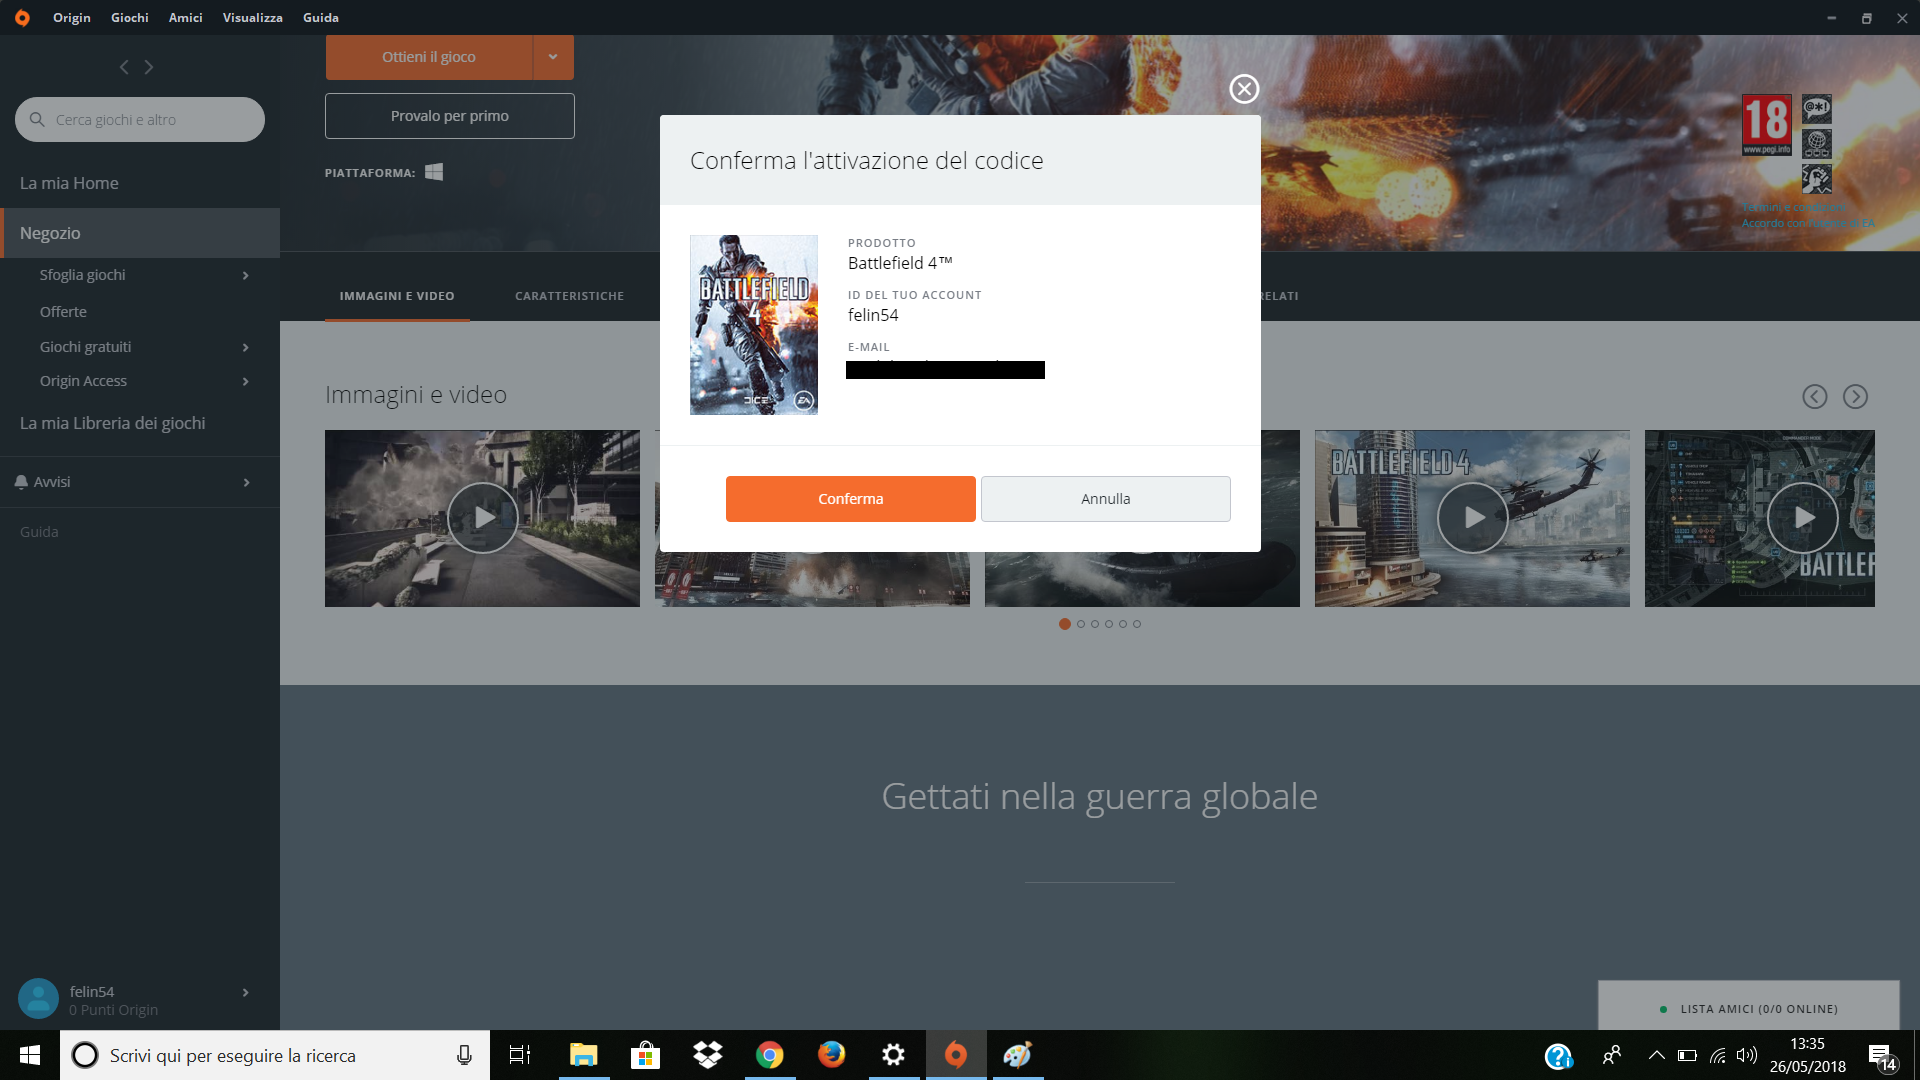The image size is (1920, 1080).
Task: Open Negozio in the sidebar
Action: click(x=140, y=233)
